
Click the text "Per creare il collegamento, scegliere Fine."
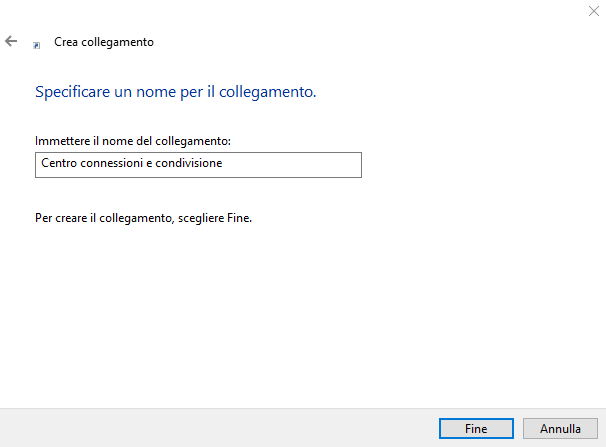click(143, 218)
